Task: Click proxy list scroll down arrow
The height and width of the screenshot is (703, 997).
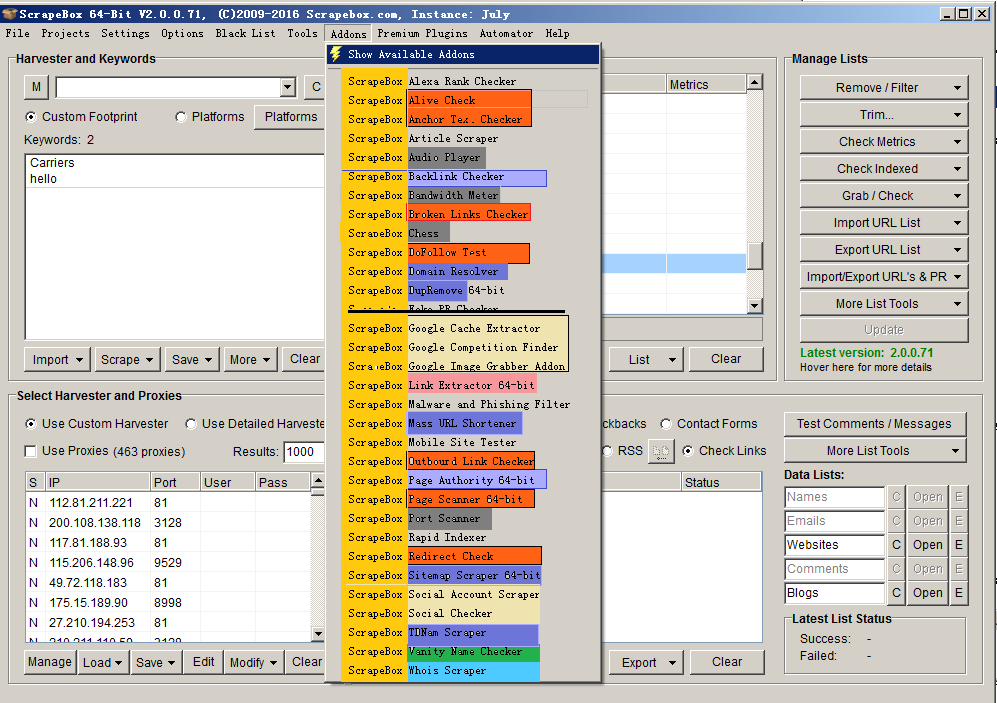Action: (318, 633)
